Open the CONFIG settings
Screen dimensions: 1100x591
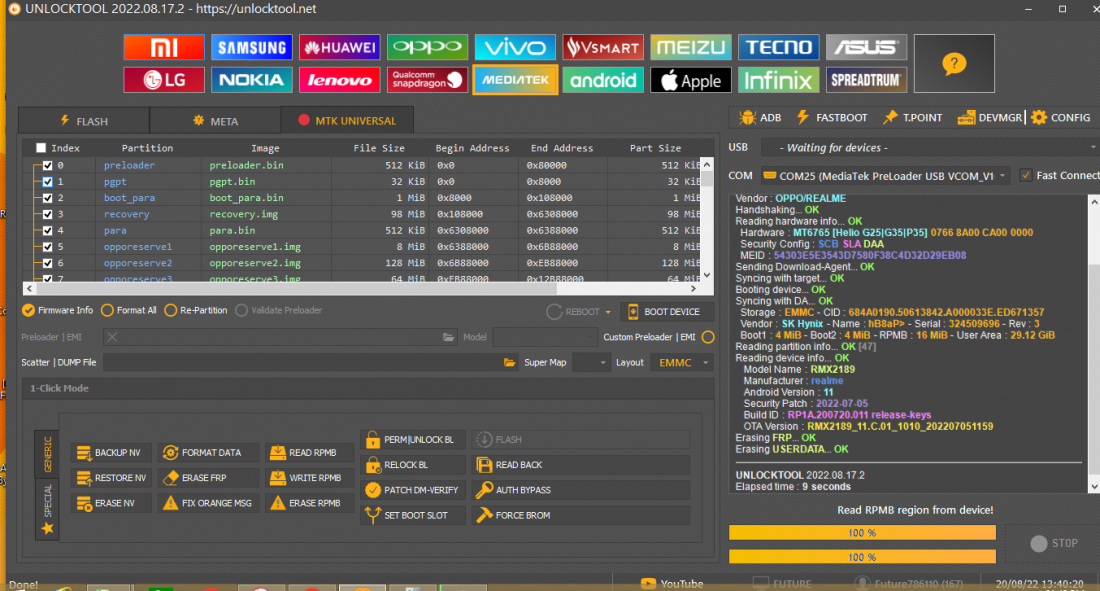(x=1061, y=117)
